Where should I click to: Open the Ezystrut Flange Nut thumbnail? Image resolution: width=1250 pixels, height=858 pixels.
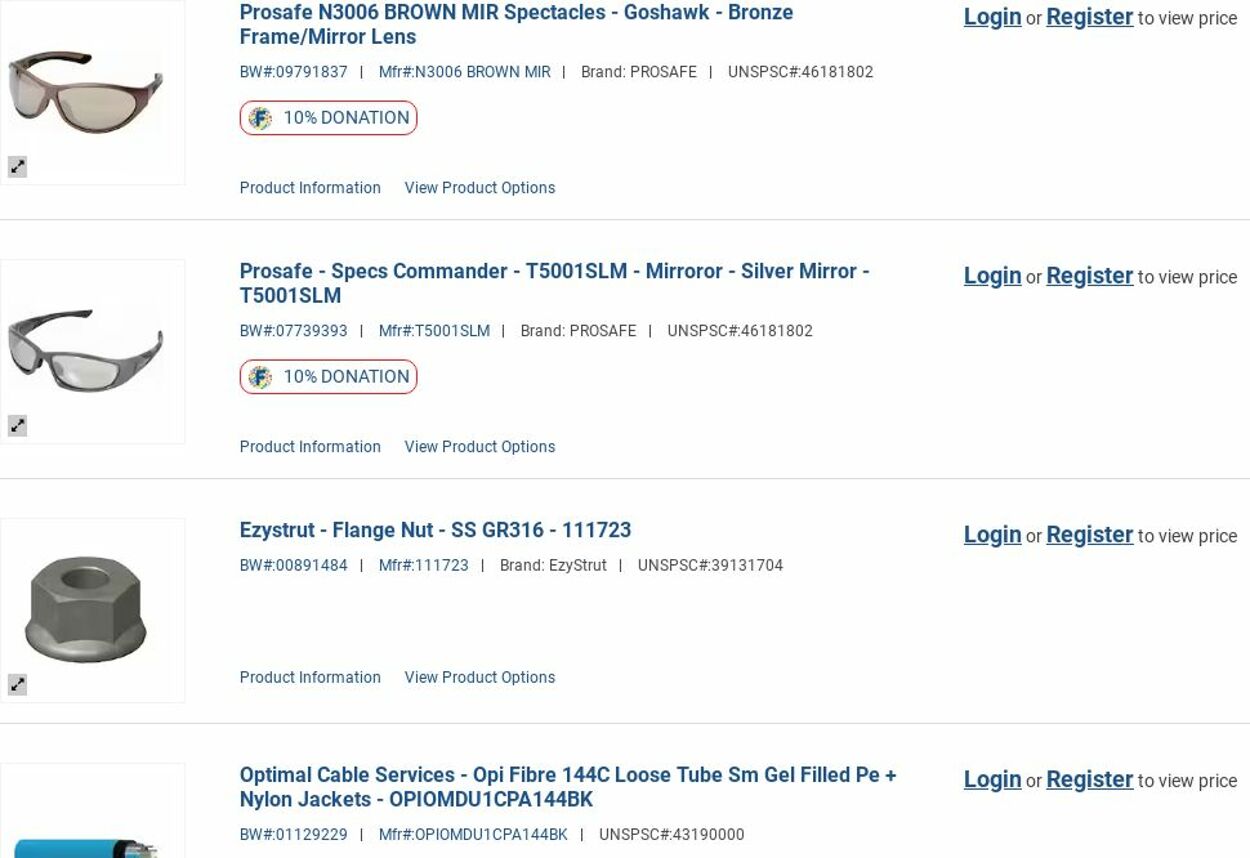point(86,608)
